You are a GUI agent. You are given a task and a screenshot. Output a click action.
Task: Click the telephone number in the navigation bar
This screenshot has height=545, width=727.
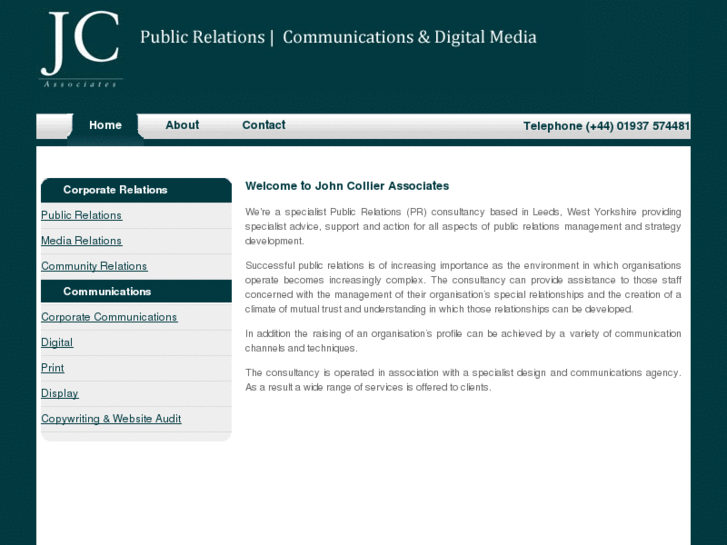tap(606, 126)
